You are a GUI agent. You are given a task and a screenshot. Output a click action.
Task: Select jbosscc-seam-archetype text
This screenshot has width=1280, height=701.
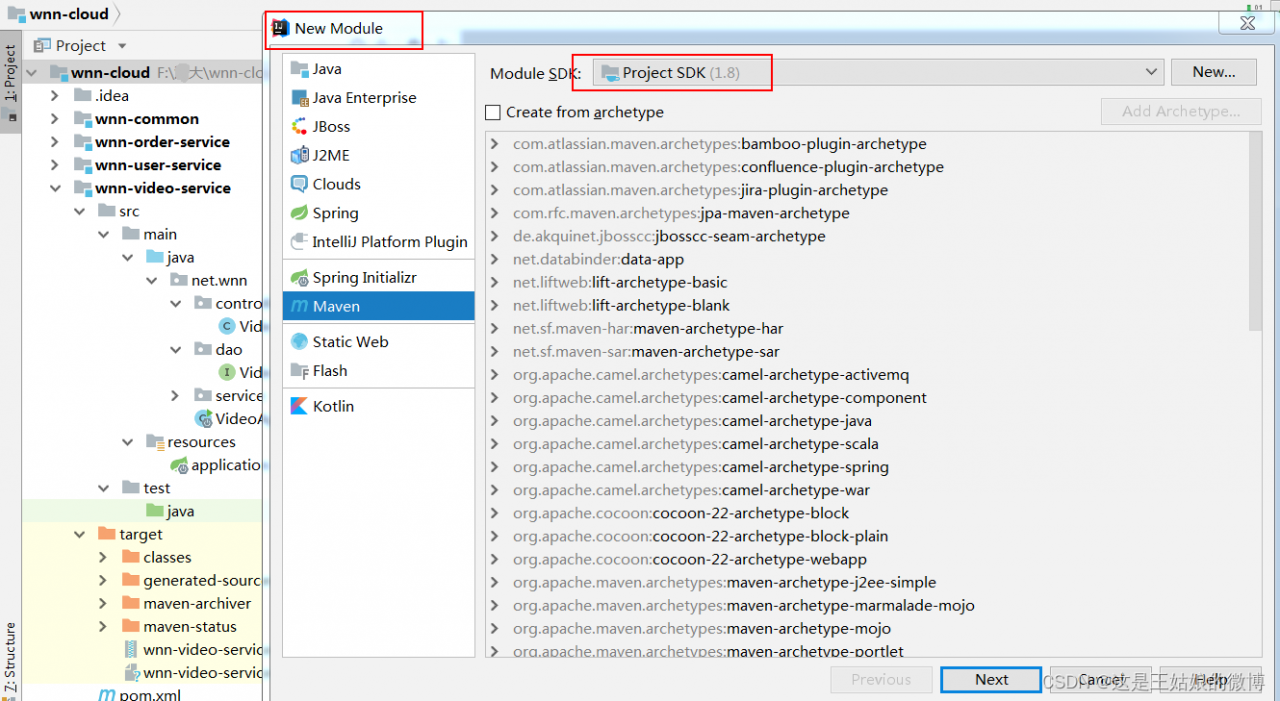(740, 237)
